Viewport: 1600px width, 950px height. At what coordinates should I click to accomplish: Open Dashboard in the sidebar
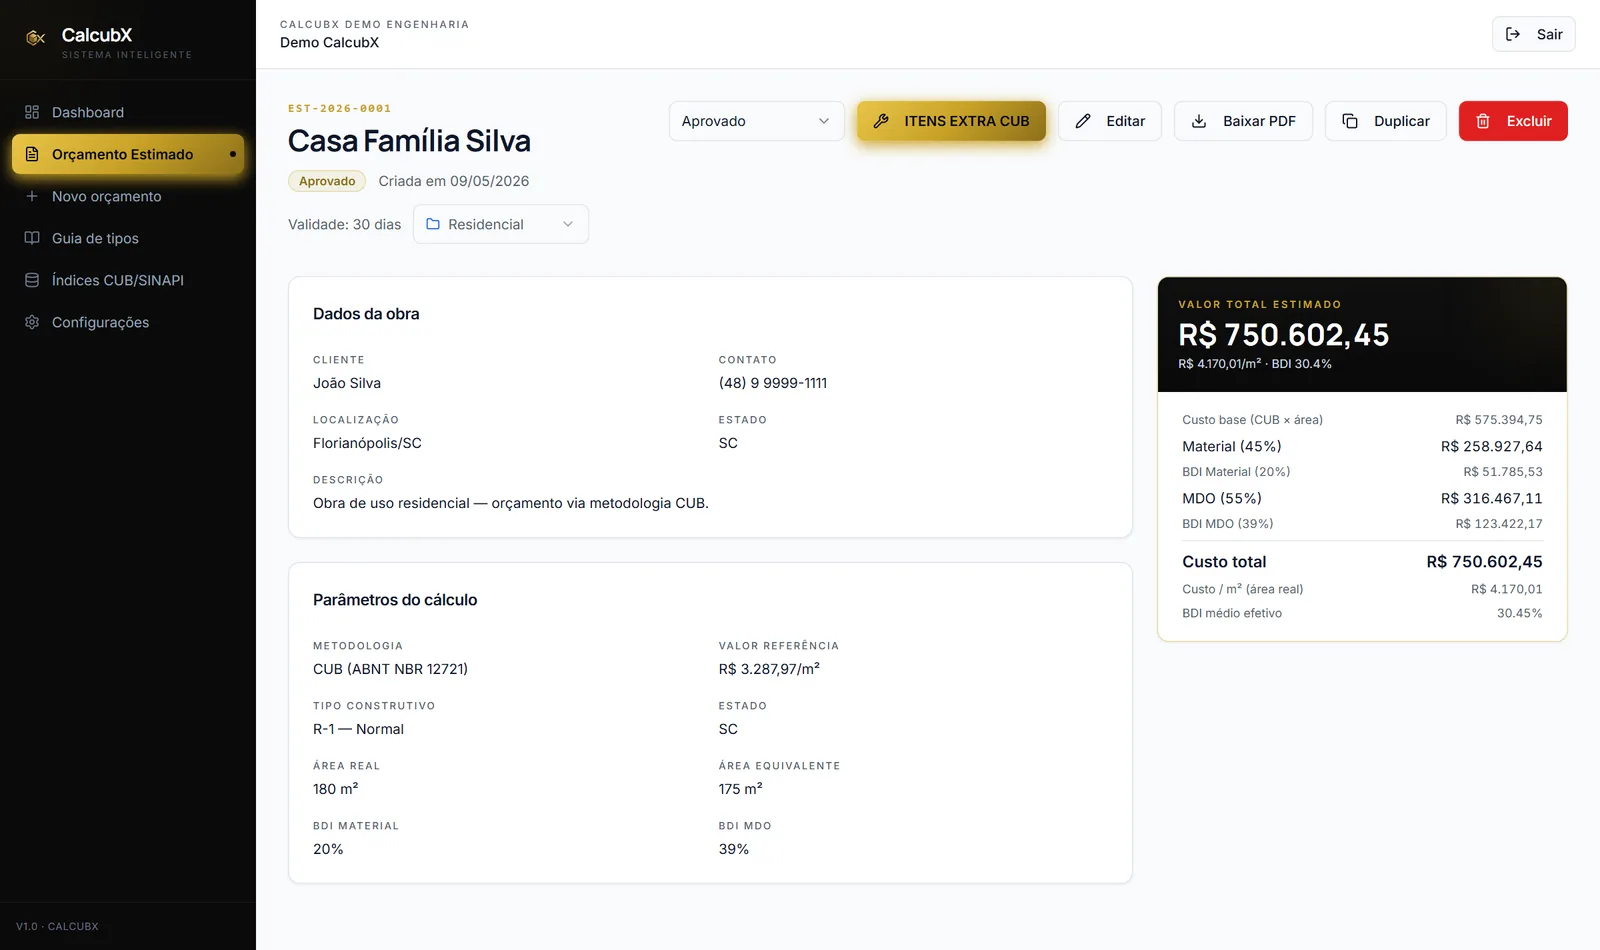[128, 112]
